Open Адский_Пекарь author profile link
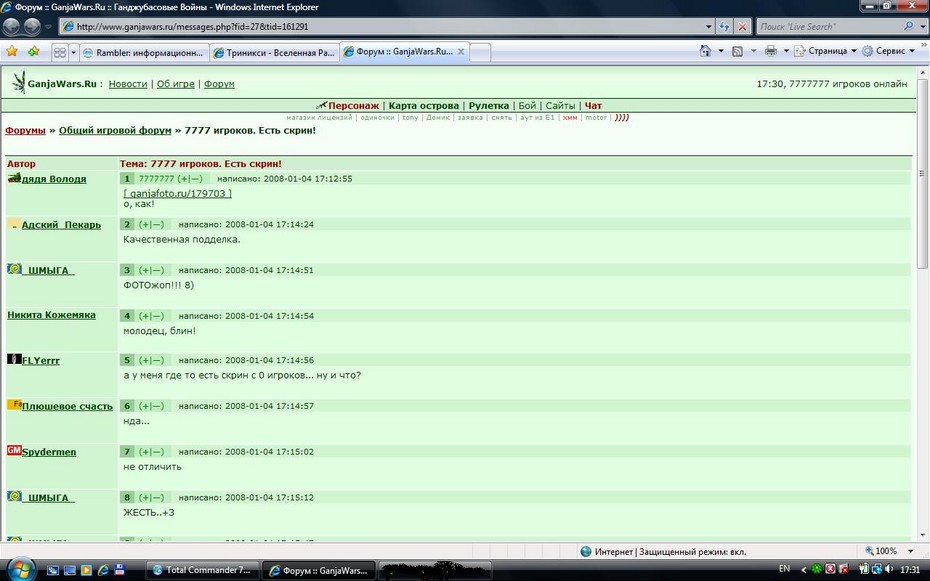Screen dimensions: 930x581 [61, 225]
